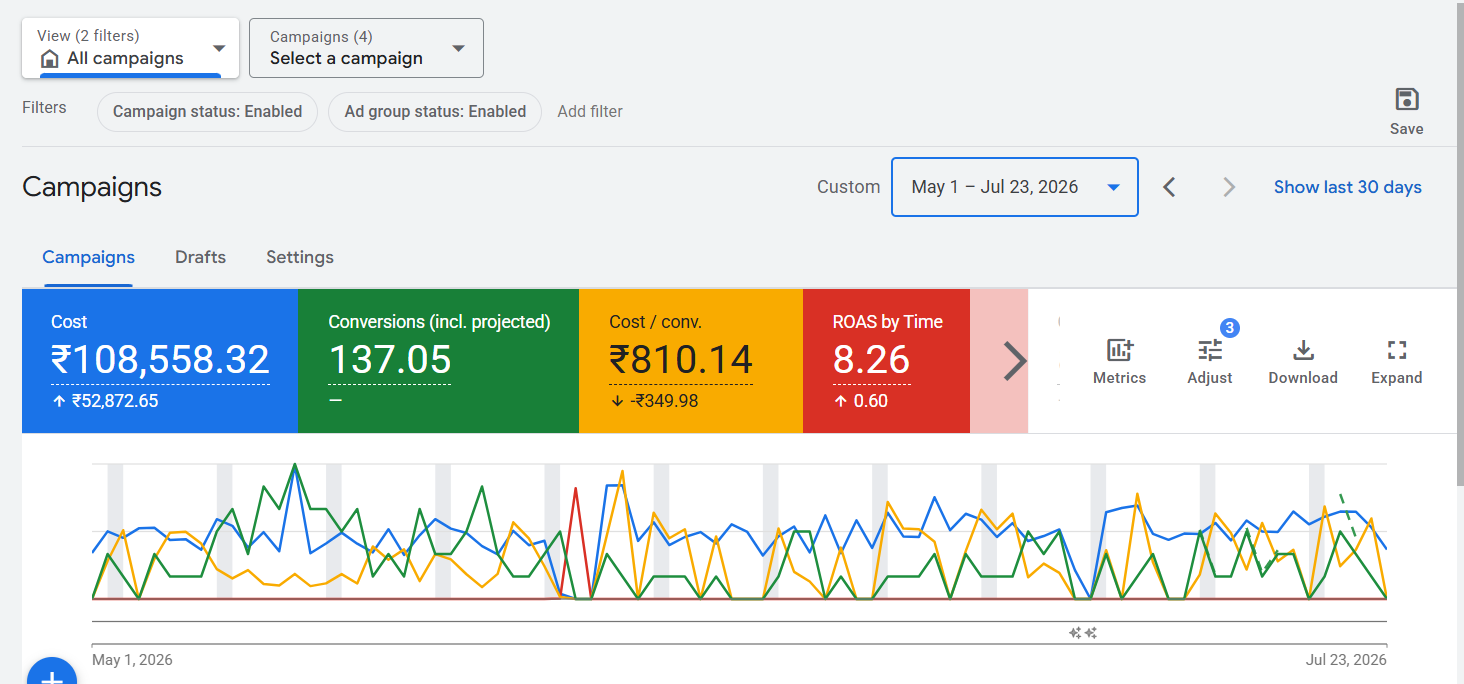The width and height of the screenshot is (1464, 684).
Task: Click the dashed green projected line segment
Action: tap(1347, 515)
